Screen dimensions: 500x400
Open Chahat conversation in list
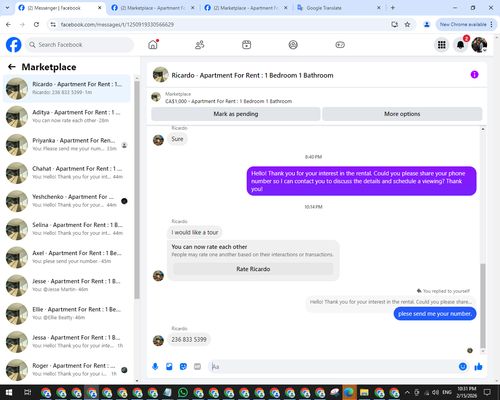click(x=67, y=173)
